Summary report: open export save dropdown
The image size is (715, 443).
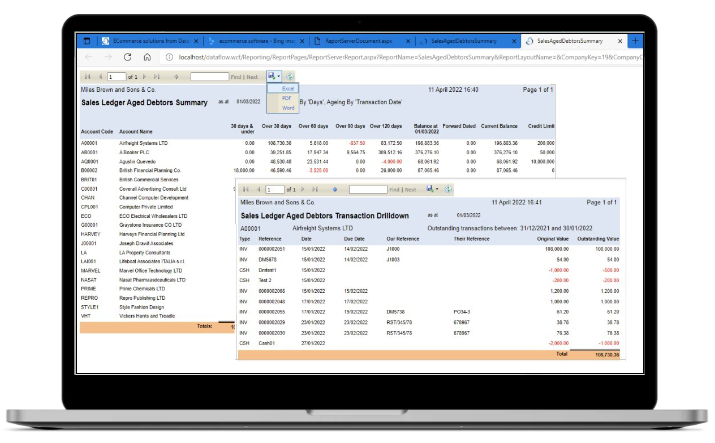[274, 76]
